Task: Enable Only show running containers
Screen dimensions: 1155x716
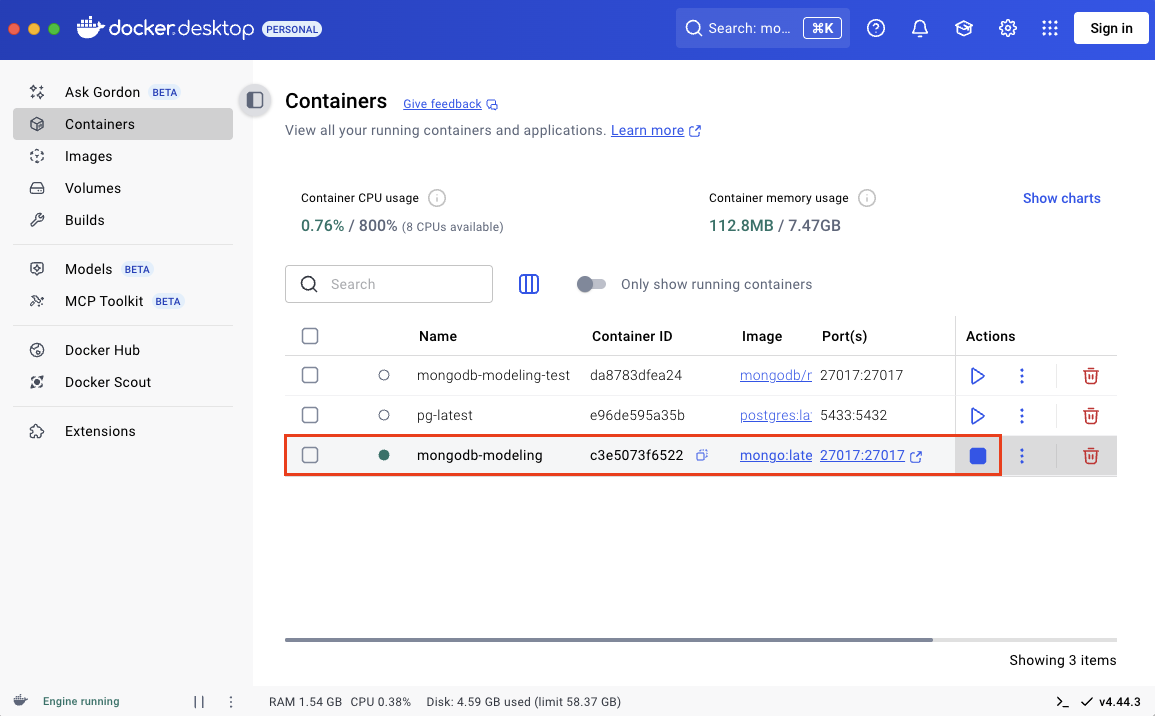Action: 591,284
